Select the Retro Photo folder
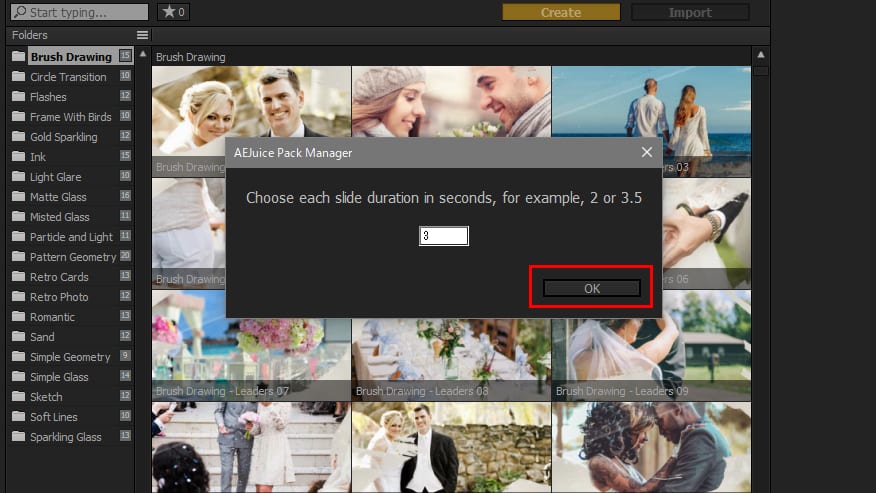 [x=71, y=297]
